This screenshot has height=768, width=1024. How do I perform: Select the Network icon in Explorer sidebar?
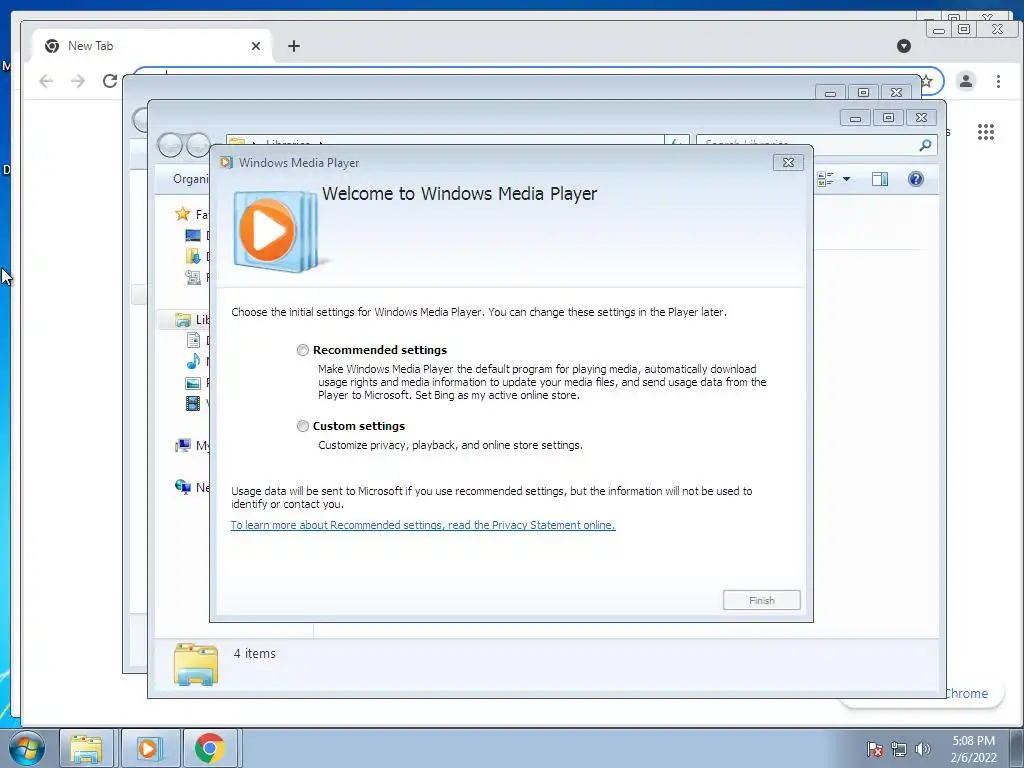[x=182, y=487]
